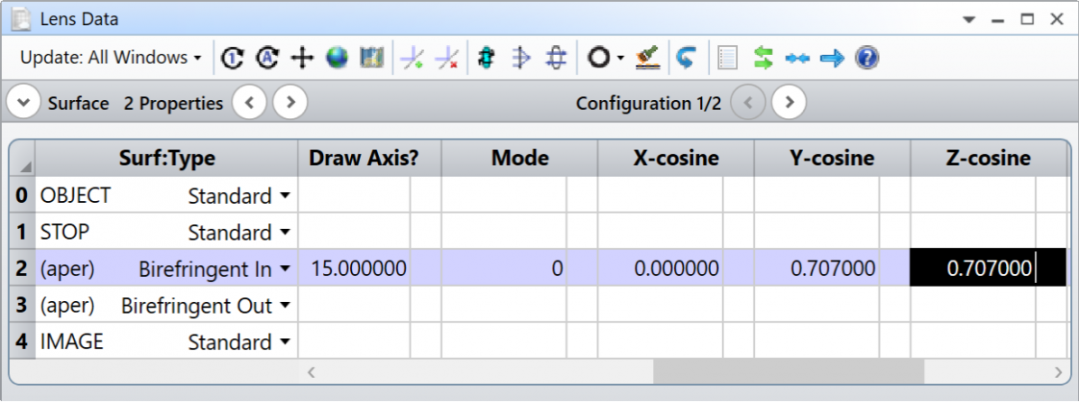The height and width of the screenshot is (402, 1079).
Task: Open Birefringent Out surface type dropdown
Action: click(286, 305)
